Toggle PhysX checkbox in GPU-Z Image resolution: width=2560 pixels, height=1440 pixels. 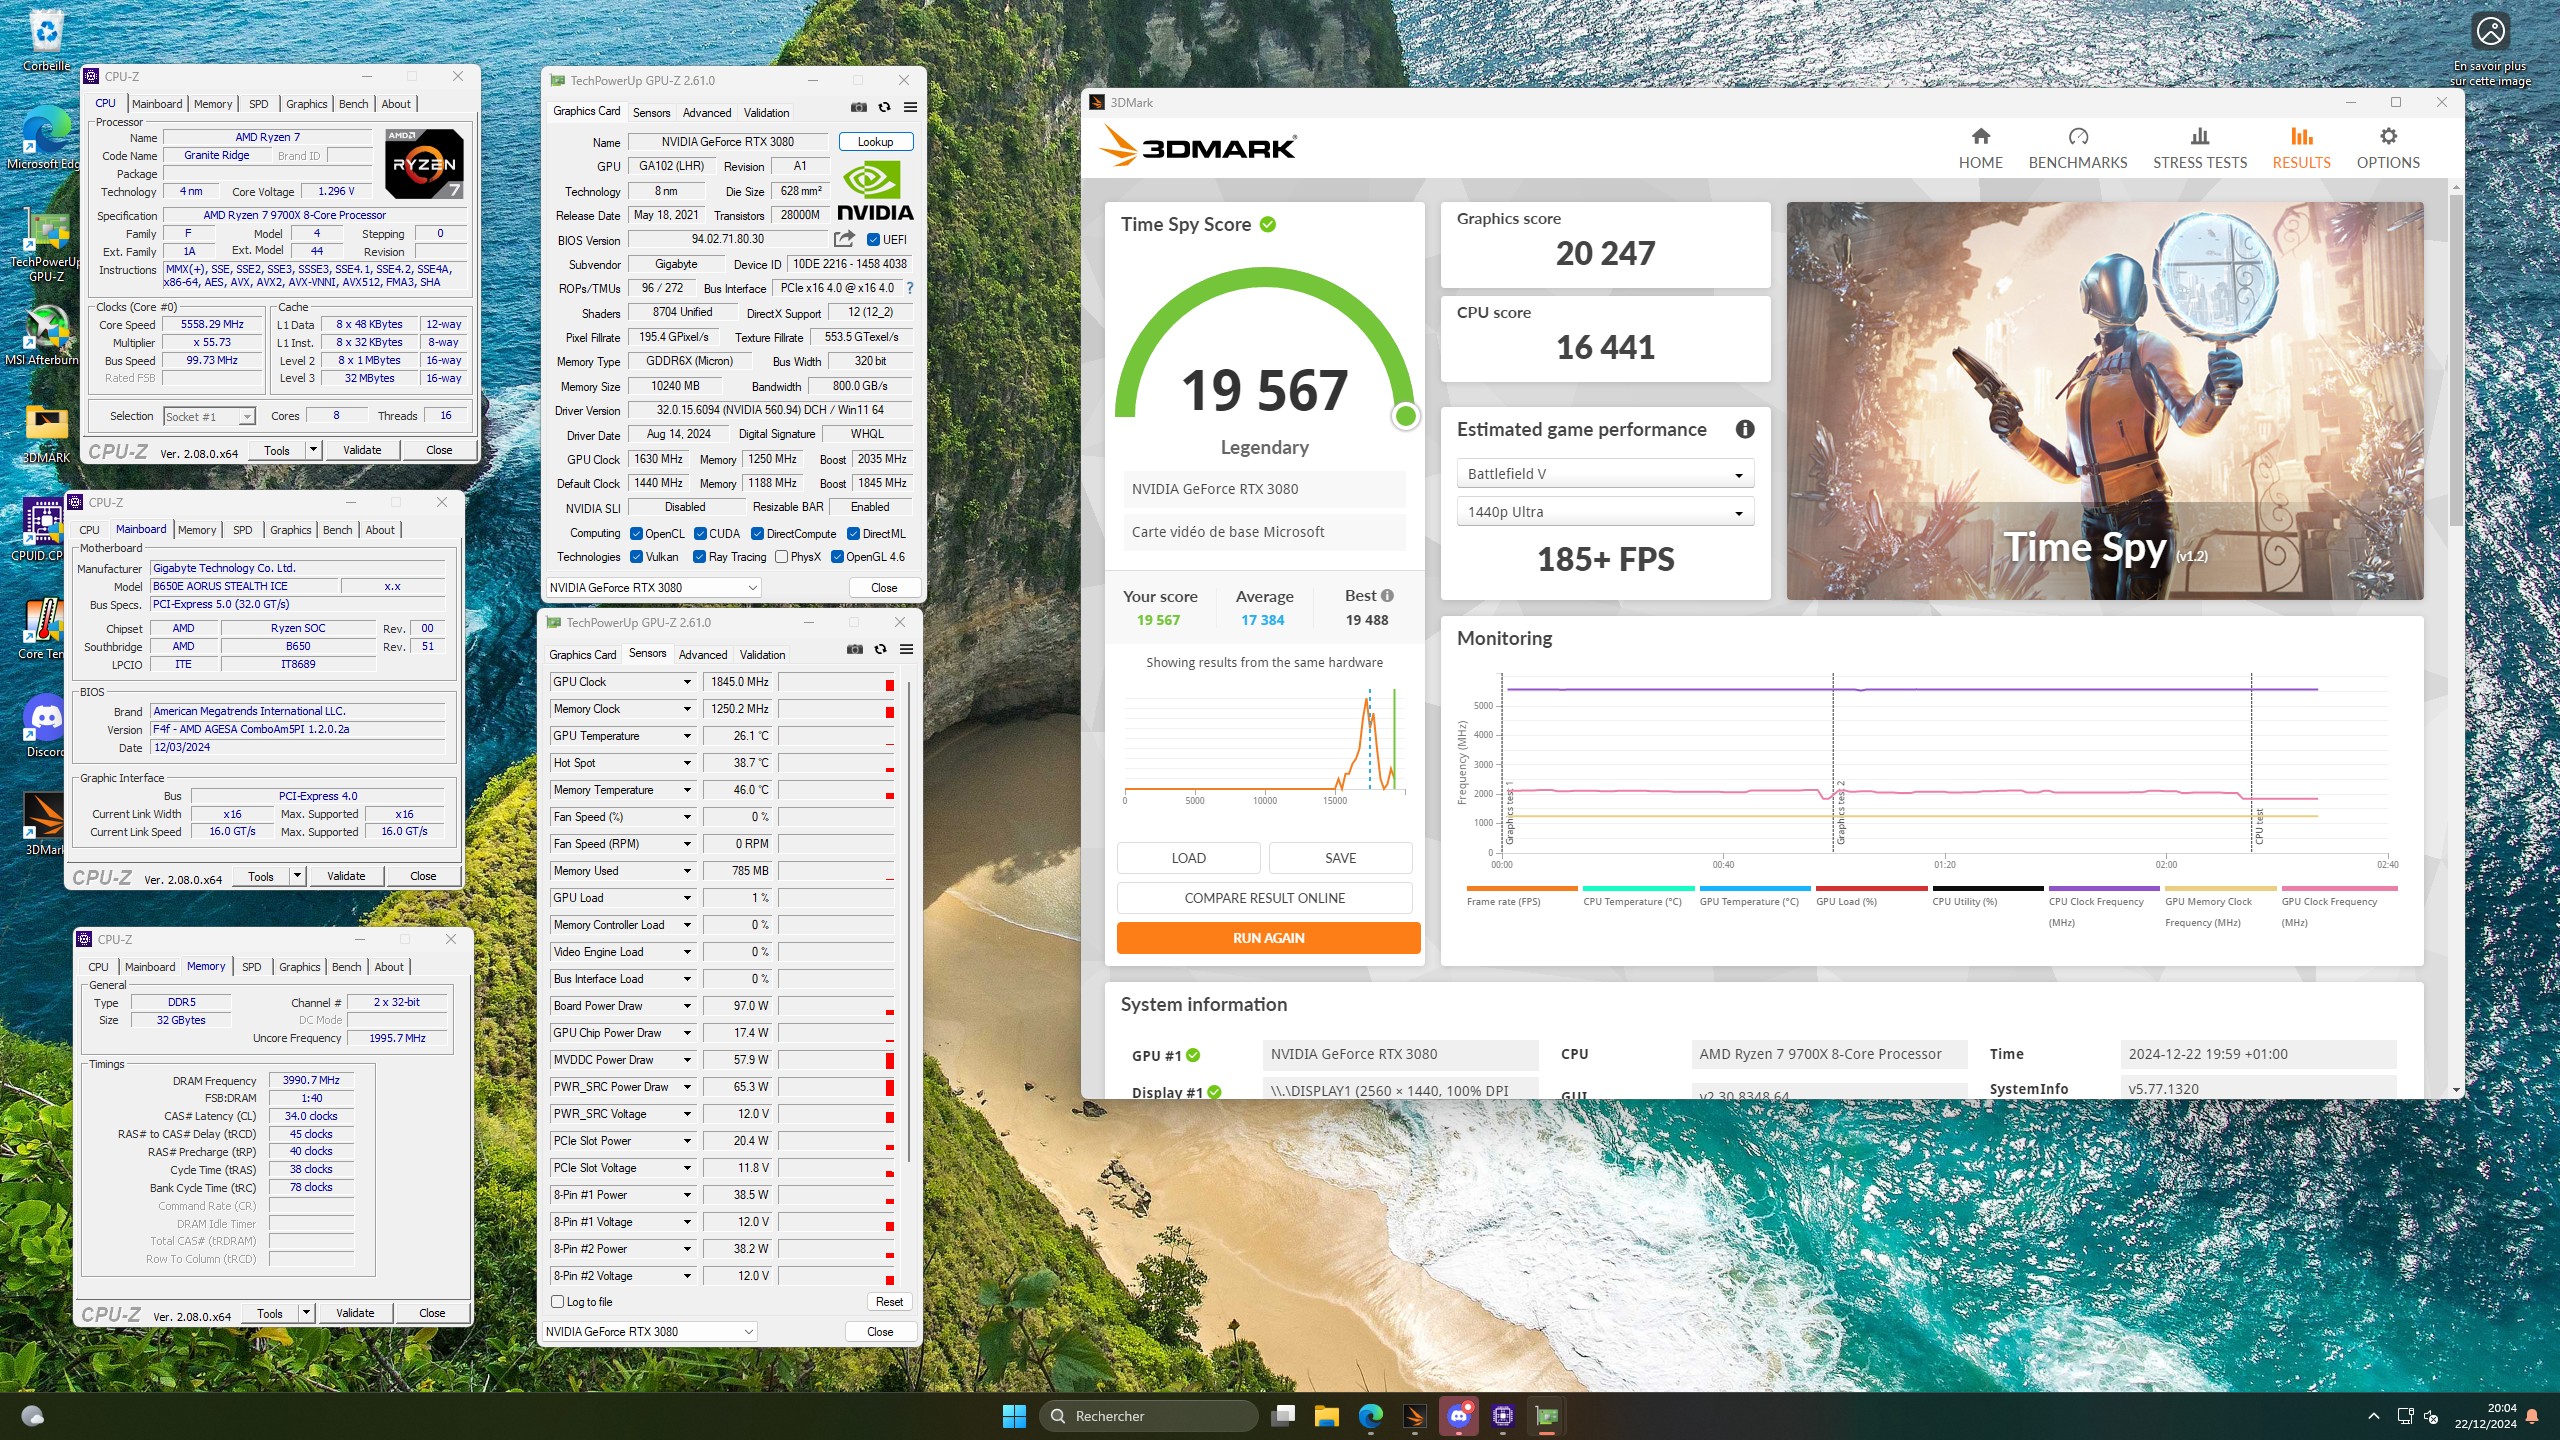pyautogui.click(x=781, y=557)
